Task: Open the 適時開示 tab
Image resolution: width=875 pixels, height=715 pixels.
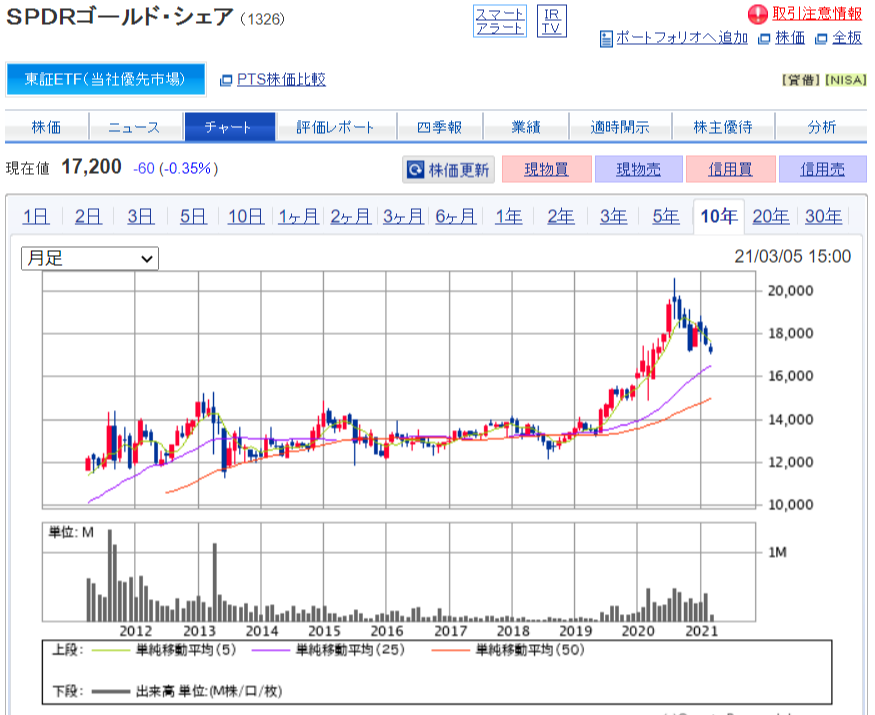Action: coord(619,127)
